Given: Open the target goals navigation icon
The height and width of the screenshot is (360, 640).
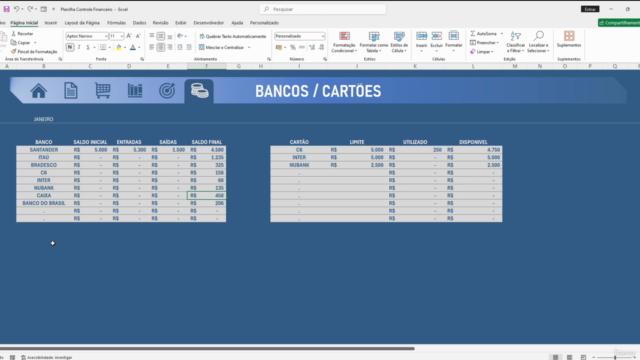Looking at the screenshot, I should [167, 91].
